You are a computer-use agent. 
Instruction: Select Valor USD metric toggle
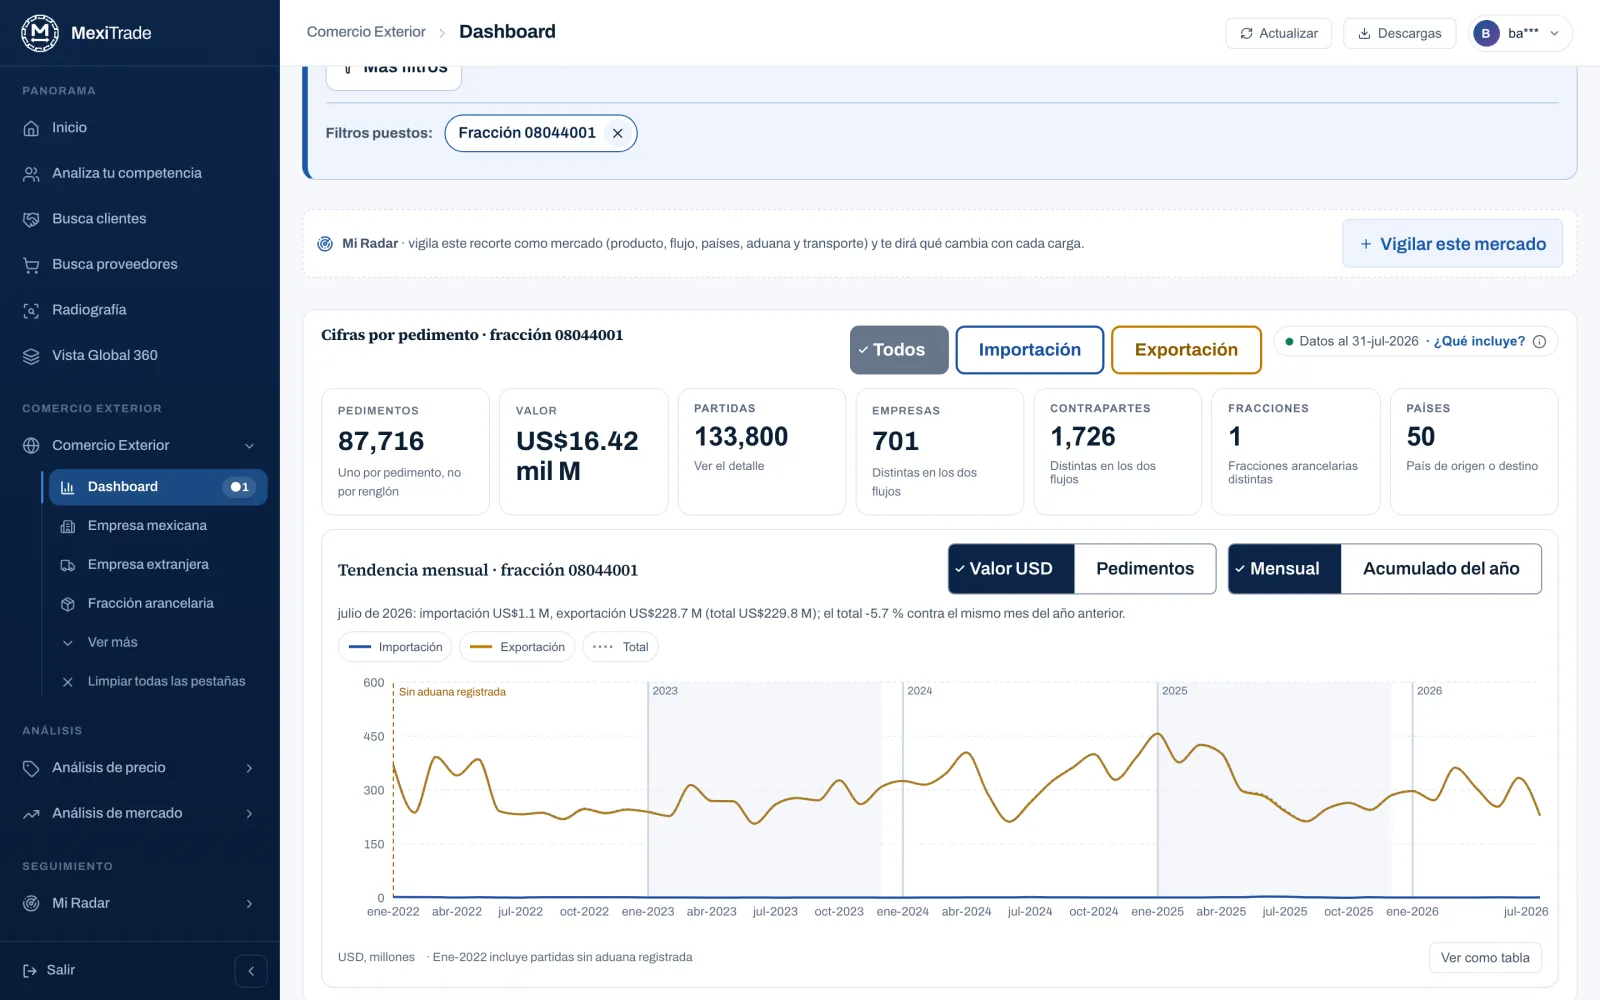click(1011, 569)
